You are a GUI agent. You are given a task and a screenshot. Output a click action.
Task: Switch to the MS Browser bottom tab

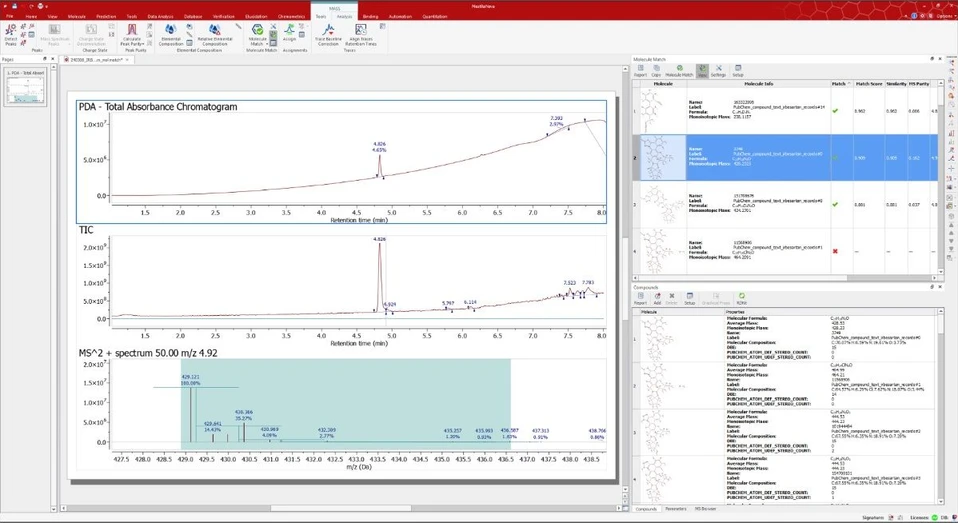[x=706, y=509]
